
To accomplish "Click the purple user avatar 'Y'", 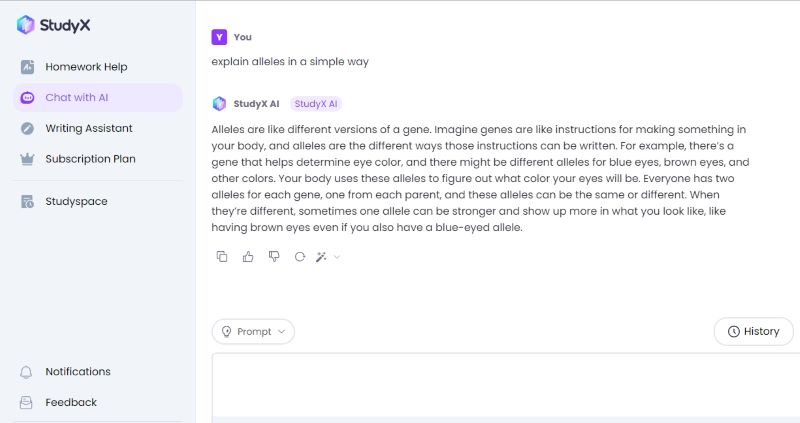I will click(x=219, y=37).
